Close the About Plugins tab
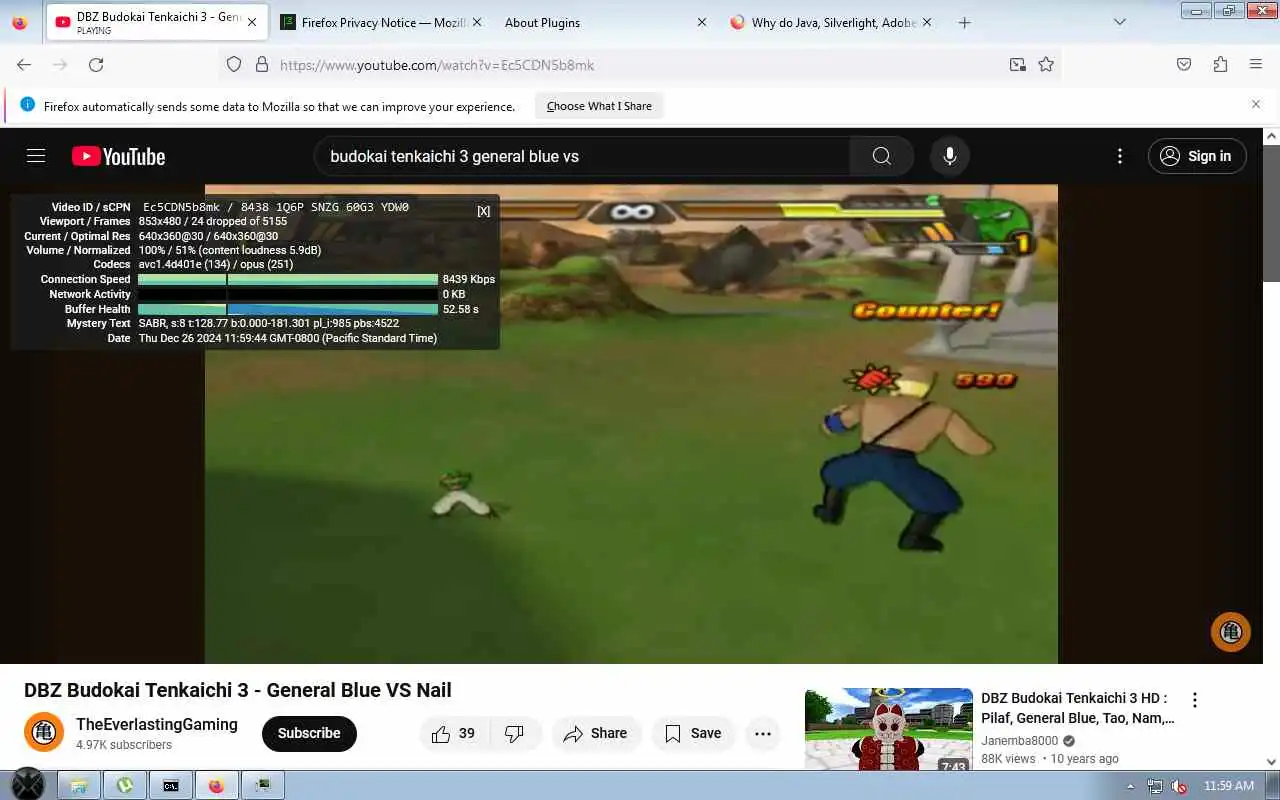The image size is (1280, 800). (701, 22)
